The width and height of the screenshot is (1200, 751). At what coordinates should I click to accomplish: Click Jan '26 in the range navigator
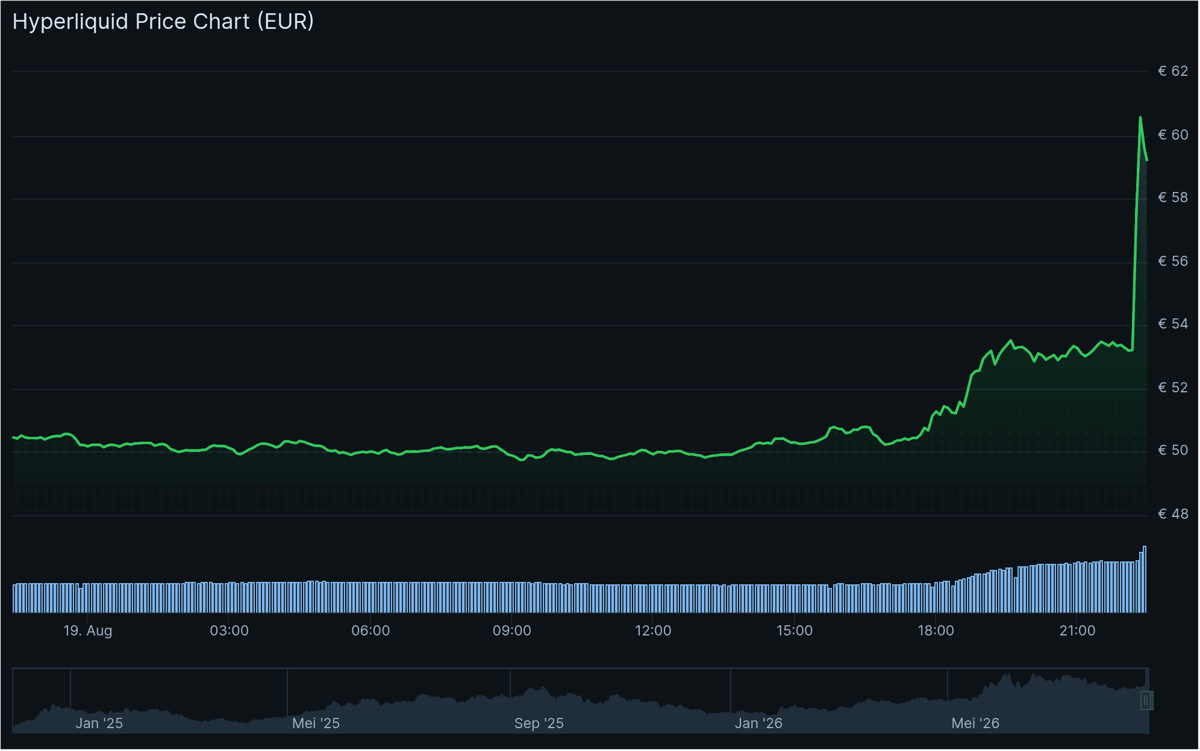(x=759, y=723)
